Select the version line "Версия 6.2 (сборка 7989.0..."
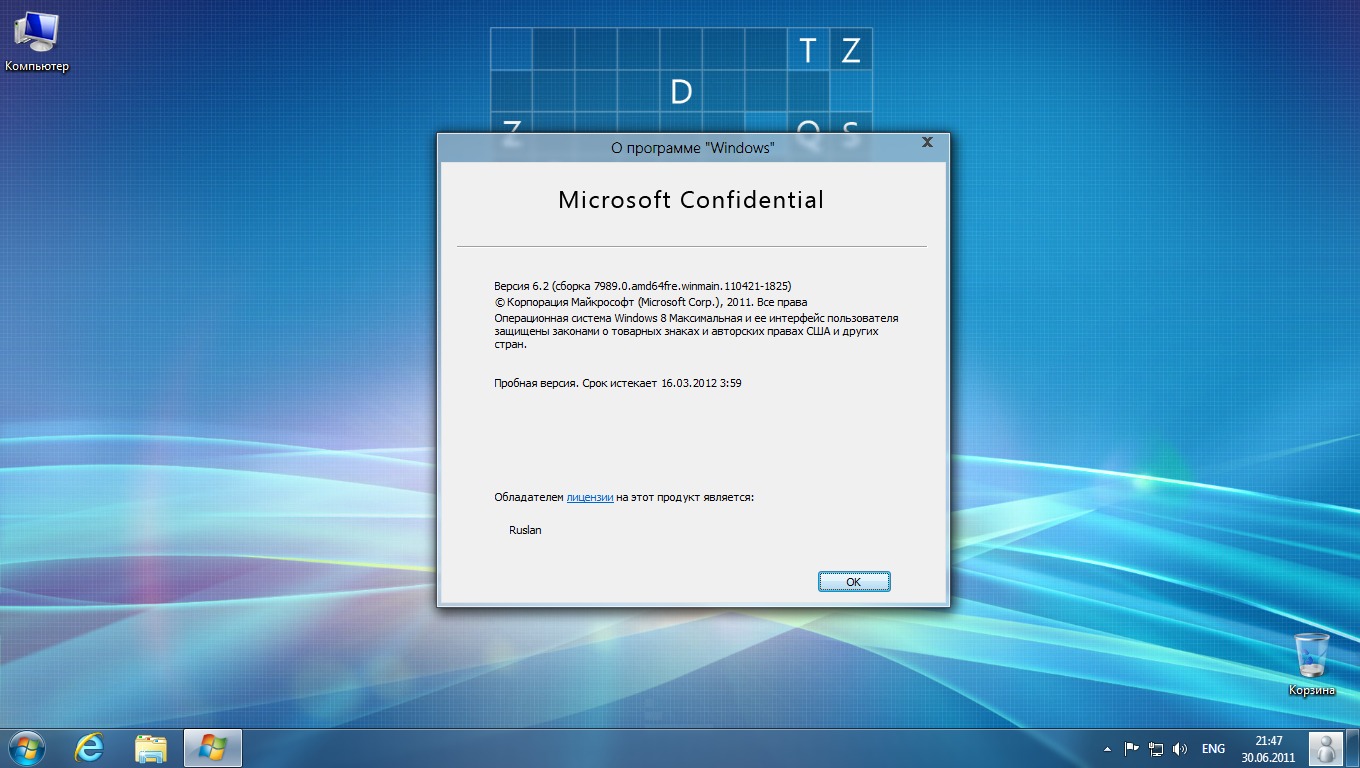Viewport: 1360px width, 768px height. (x=642, y=285)
